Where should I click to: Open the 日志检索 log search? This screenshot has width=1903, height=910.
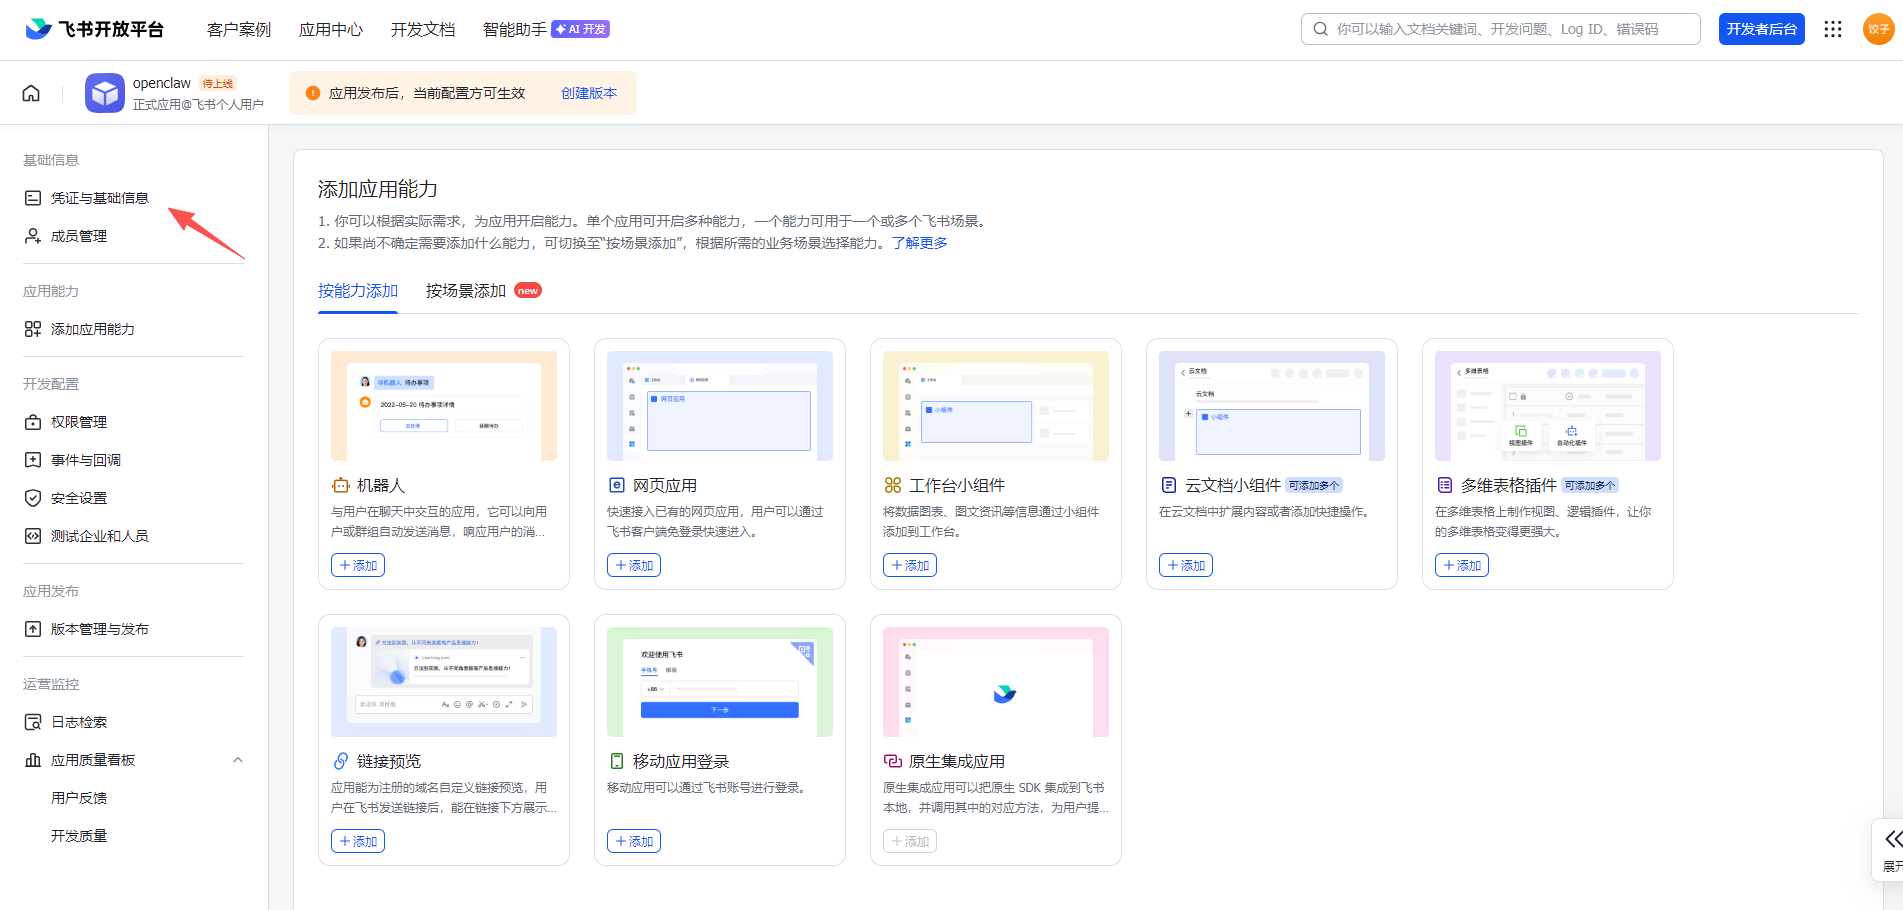pos(77,721)
